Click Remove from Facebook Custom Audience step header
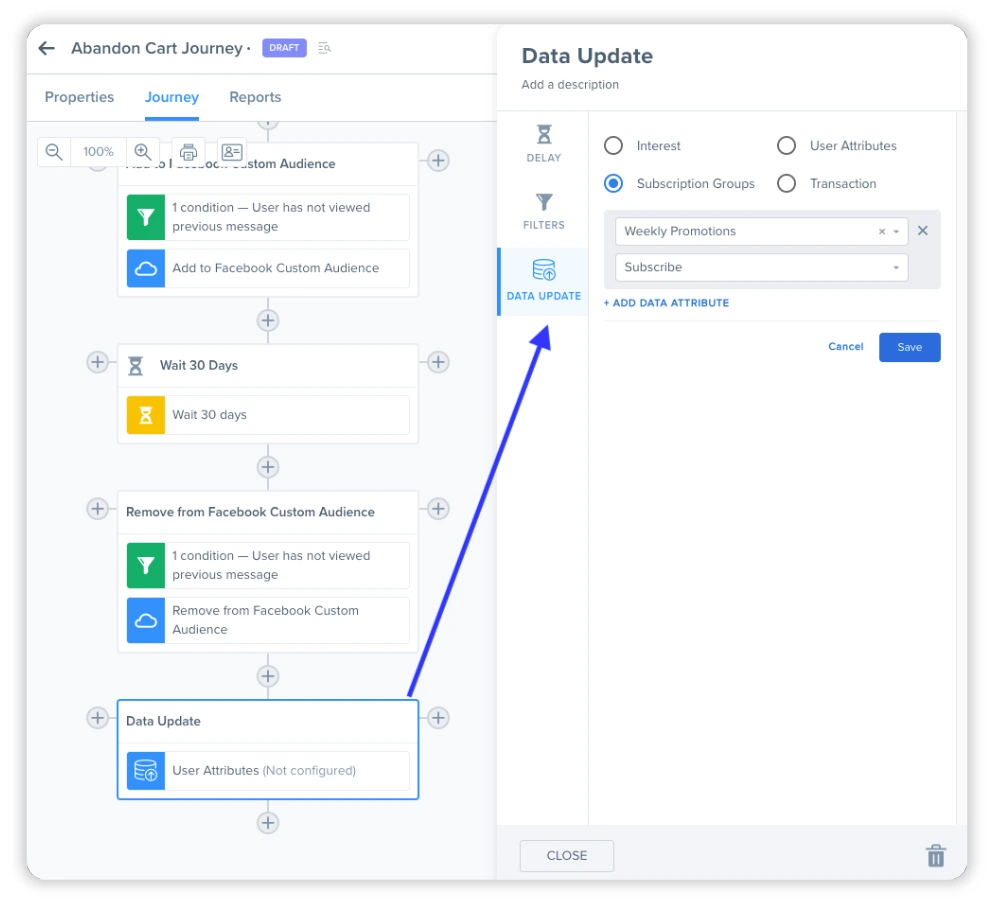 268,512
